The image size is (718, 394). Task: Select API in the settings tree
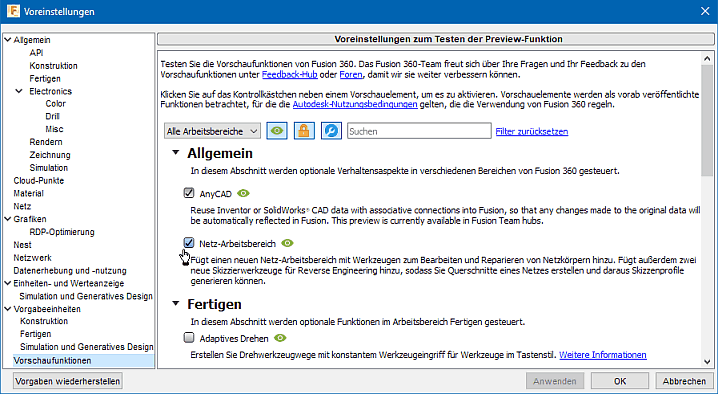coord(36,53)
